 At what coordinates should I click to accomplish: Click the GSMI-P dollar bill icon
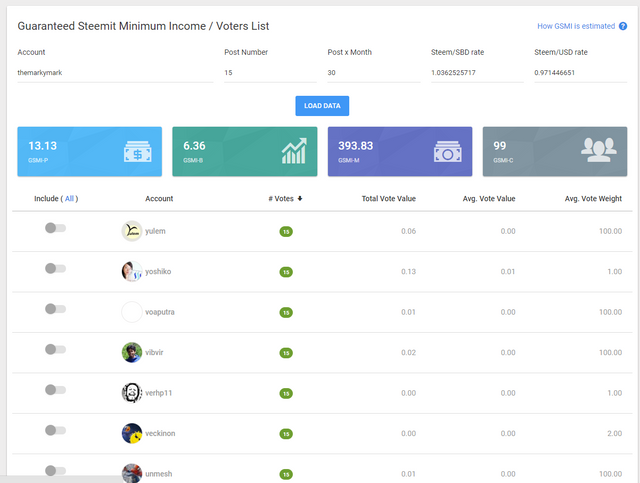click(x=138, y=151)
